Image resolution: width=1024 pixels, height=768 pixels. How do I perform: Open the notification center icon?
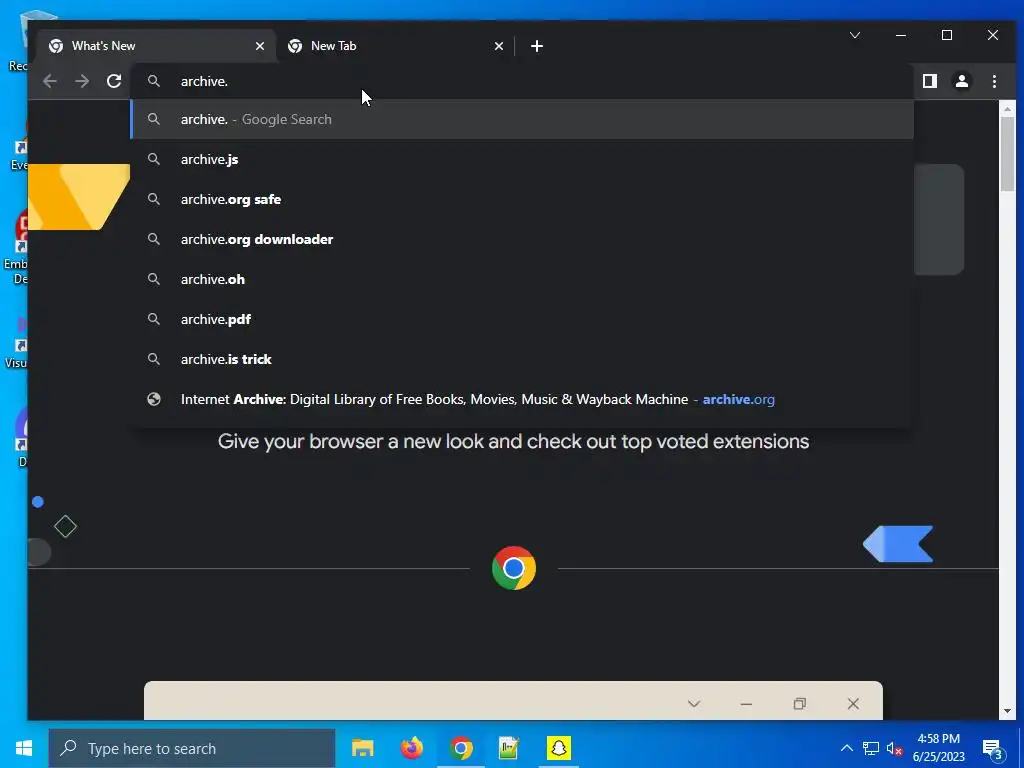pos(993,749)
